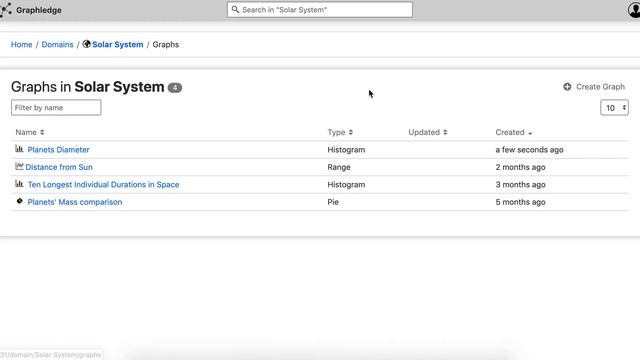
Task: Click 'a few seconds ago' created cell
Action: [x=529, y=150]
